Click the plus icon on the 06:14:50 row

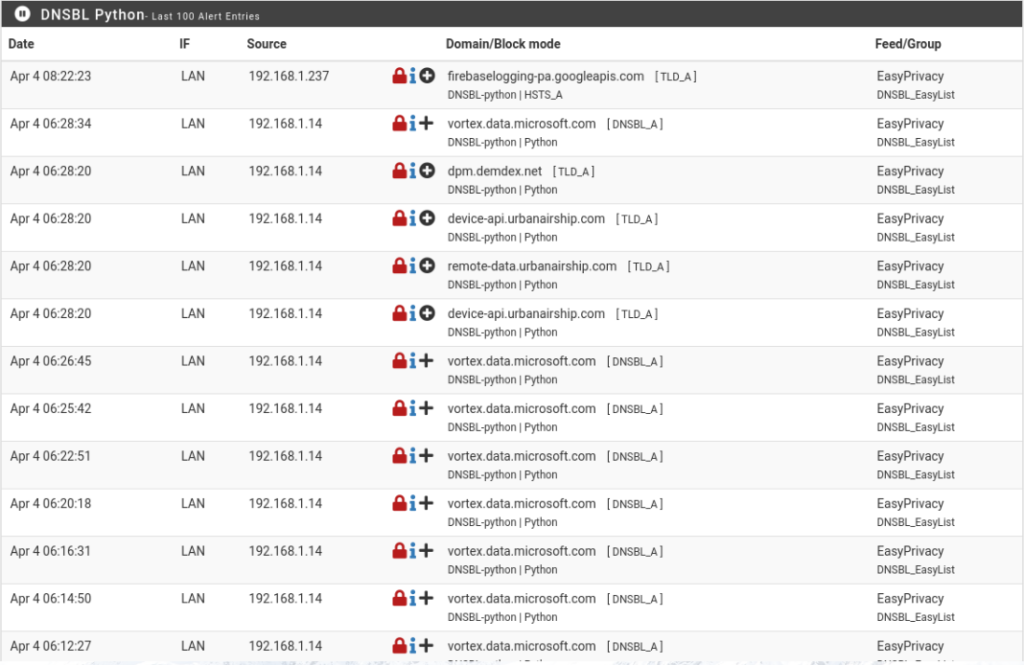coord(426,598)
